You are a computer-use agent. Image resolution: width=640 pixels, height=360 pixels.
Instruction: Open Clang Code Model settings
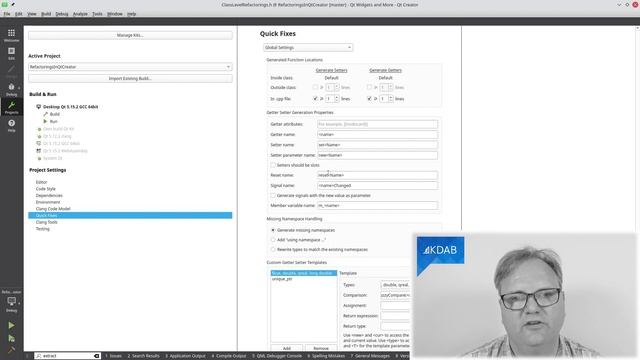click(53, 209)
